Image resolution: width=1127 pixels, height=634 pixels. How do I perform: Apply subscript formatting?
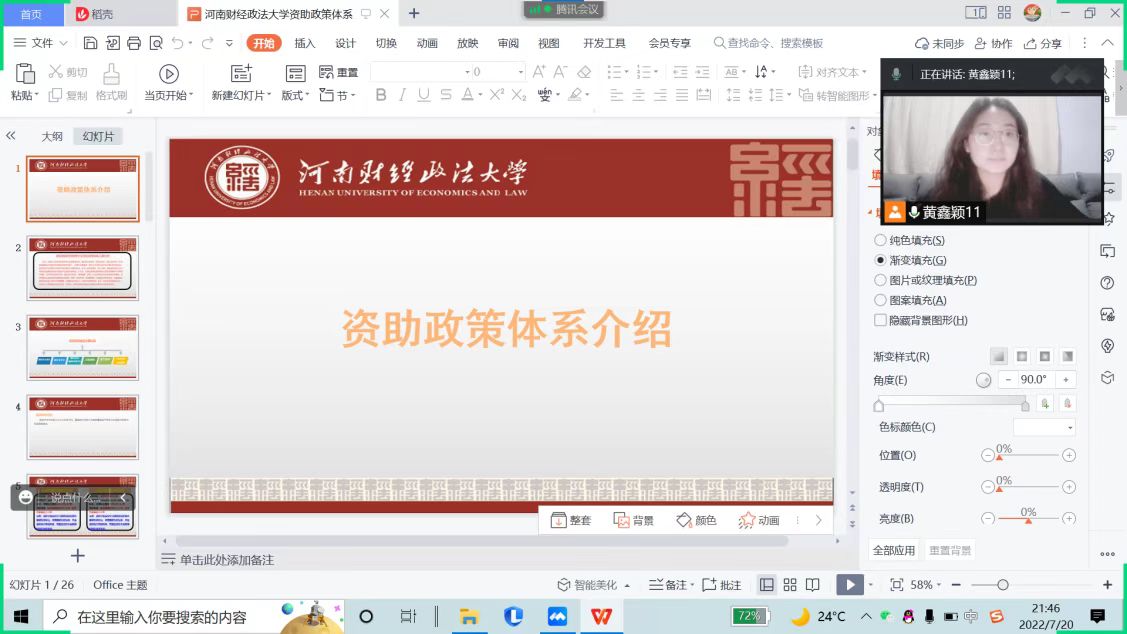tap(519, 95)
